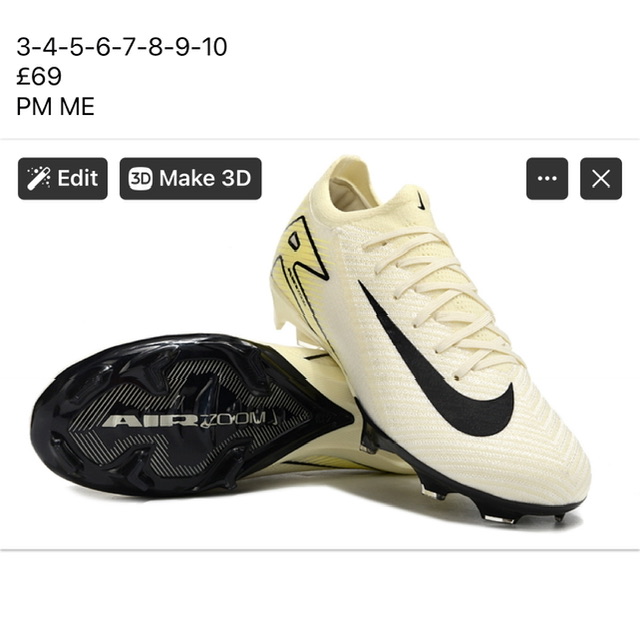This screenshot has width=640, height=637.
Task: Click the divider line below the post text
Action: point(320,139)
